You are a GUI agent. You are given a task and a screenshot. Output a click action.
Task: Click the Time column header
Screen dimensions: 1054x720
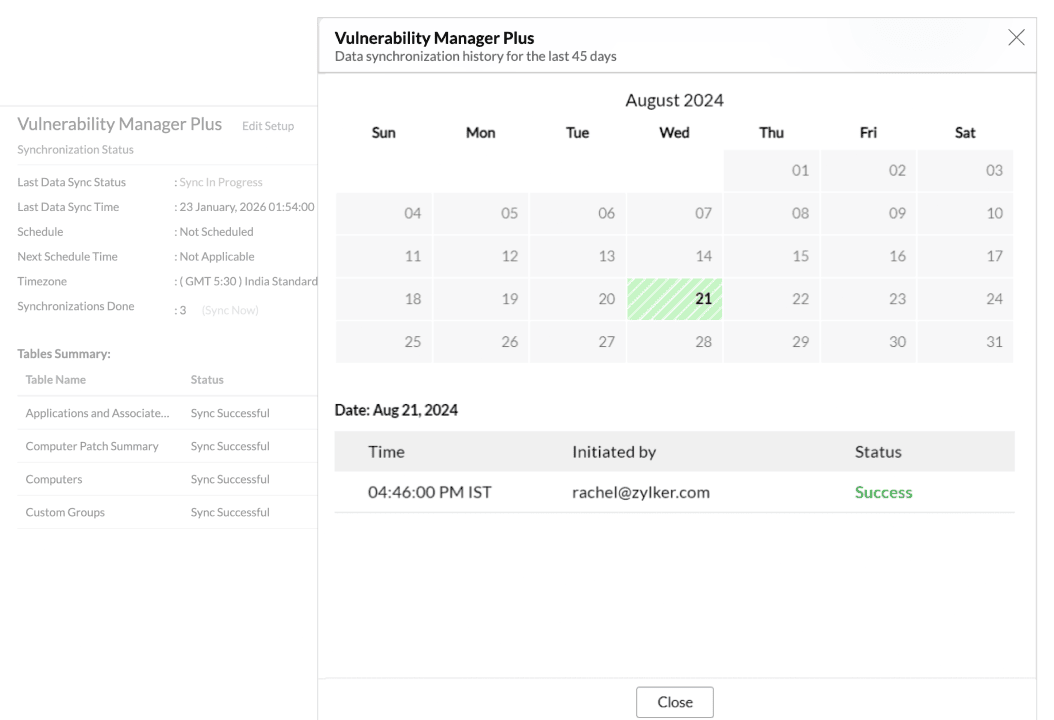coord(386,452)
